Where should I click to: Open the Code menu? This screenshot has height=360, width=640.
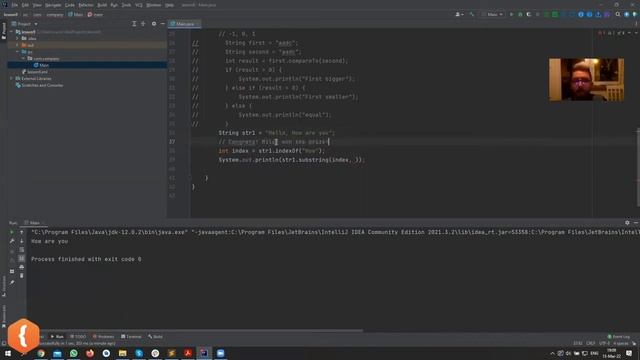(70, 5)
